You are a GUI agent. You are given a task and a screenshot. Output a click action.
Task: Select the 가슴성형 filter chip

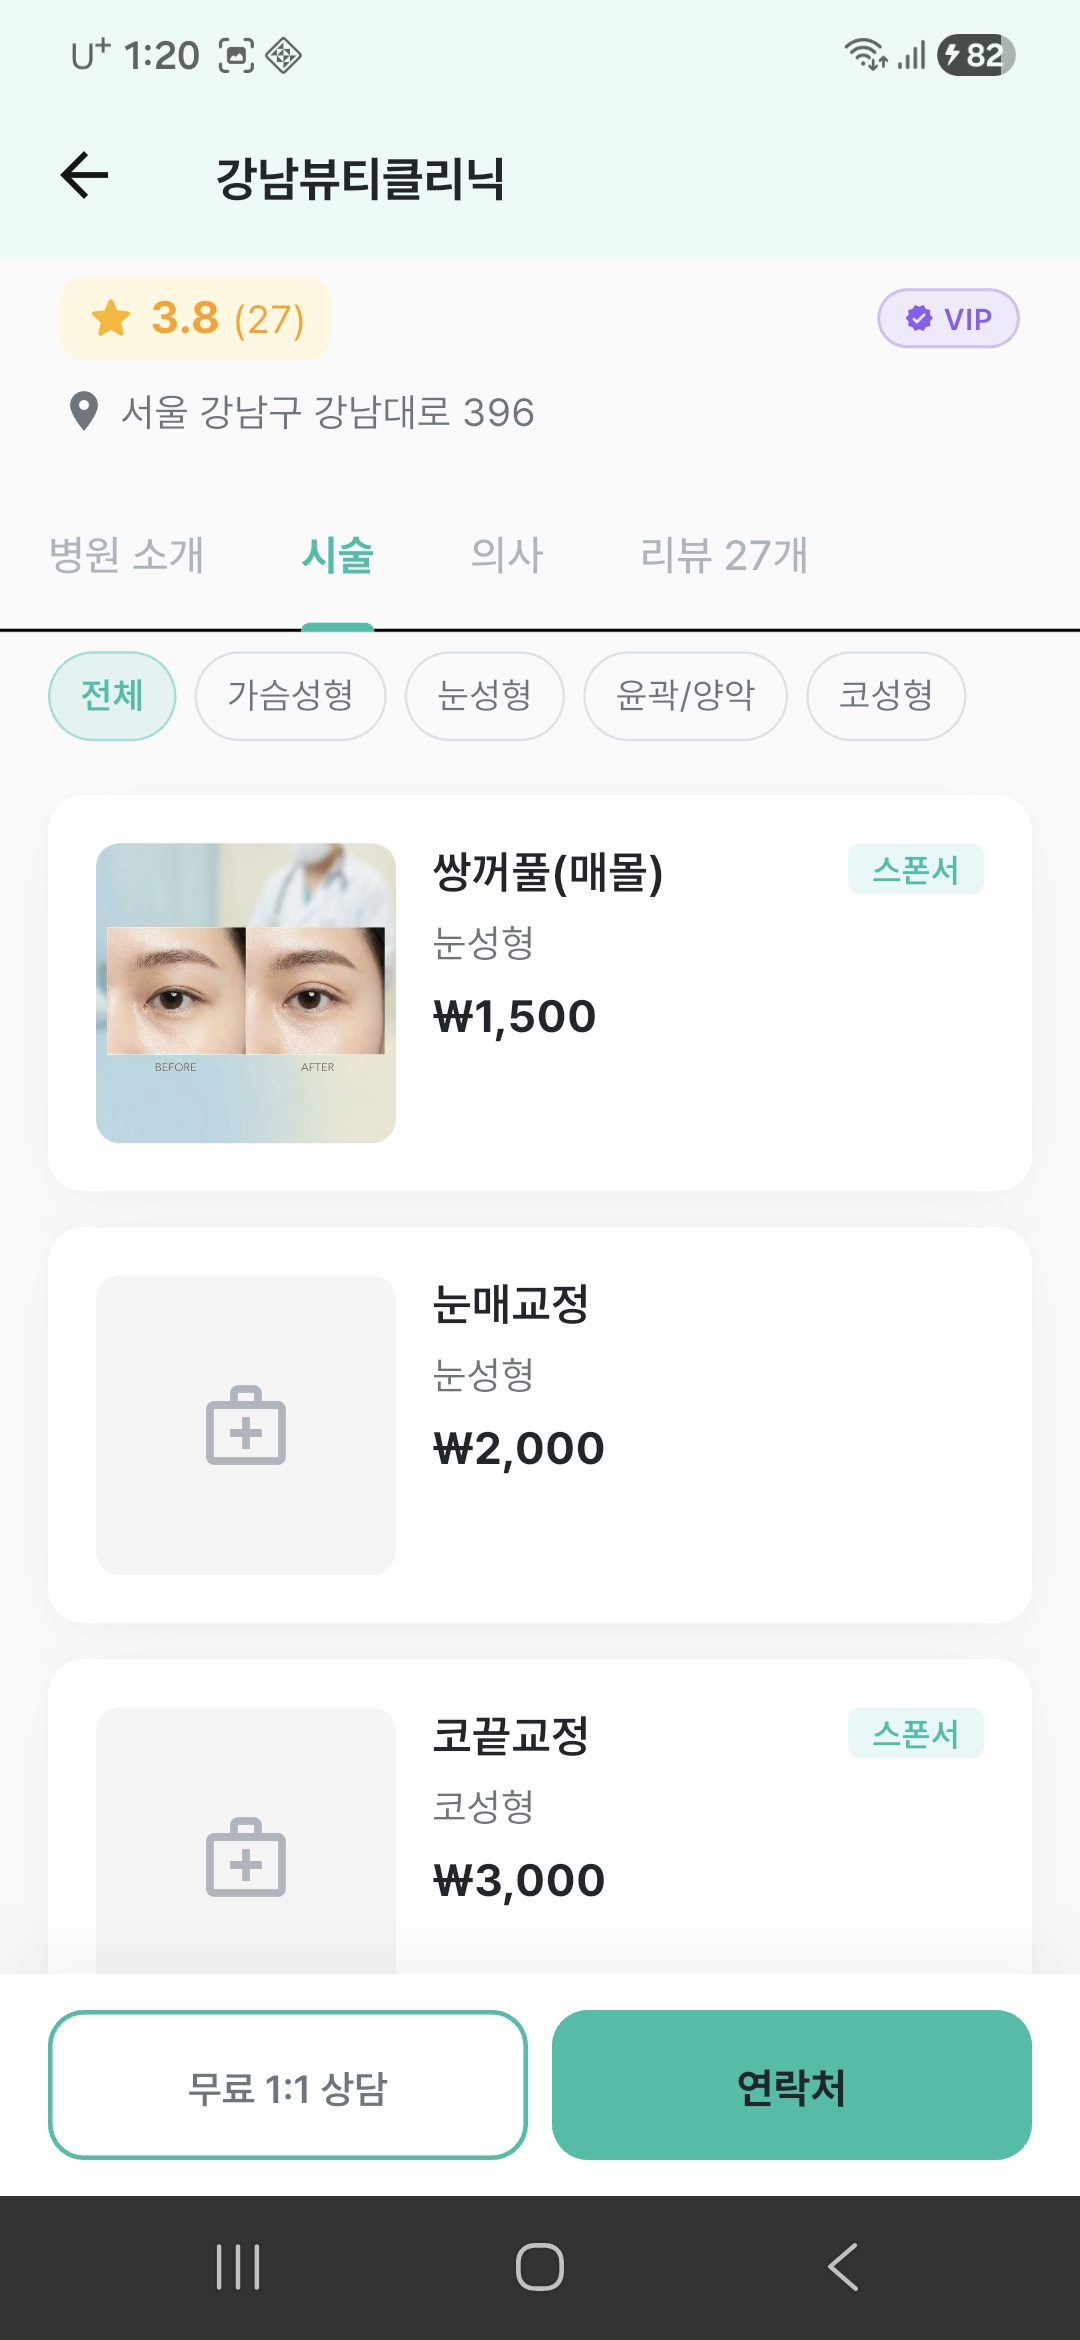coord(290,696)
